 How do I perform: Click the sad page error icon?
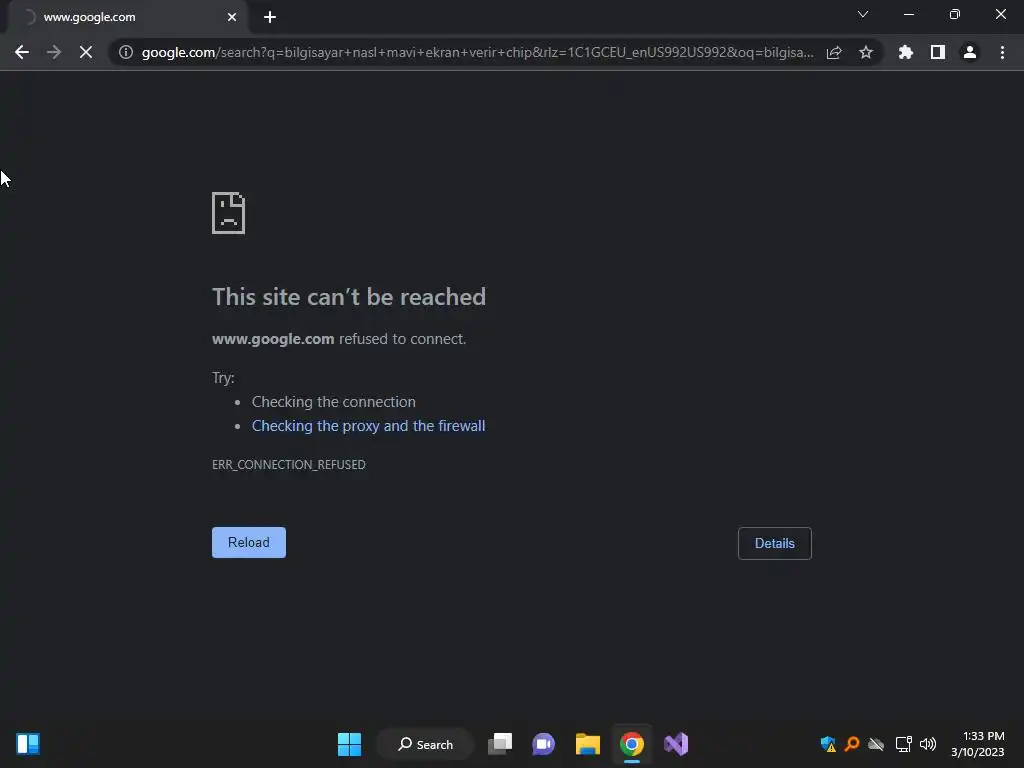click(229, 213)
